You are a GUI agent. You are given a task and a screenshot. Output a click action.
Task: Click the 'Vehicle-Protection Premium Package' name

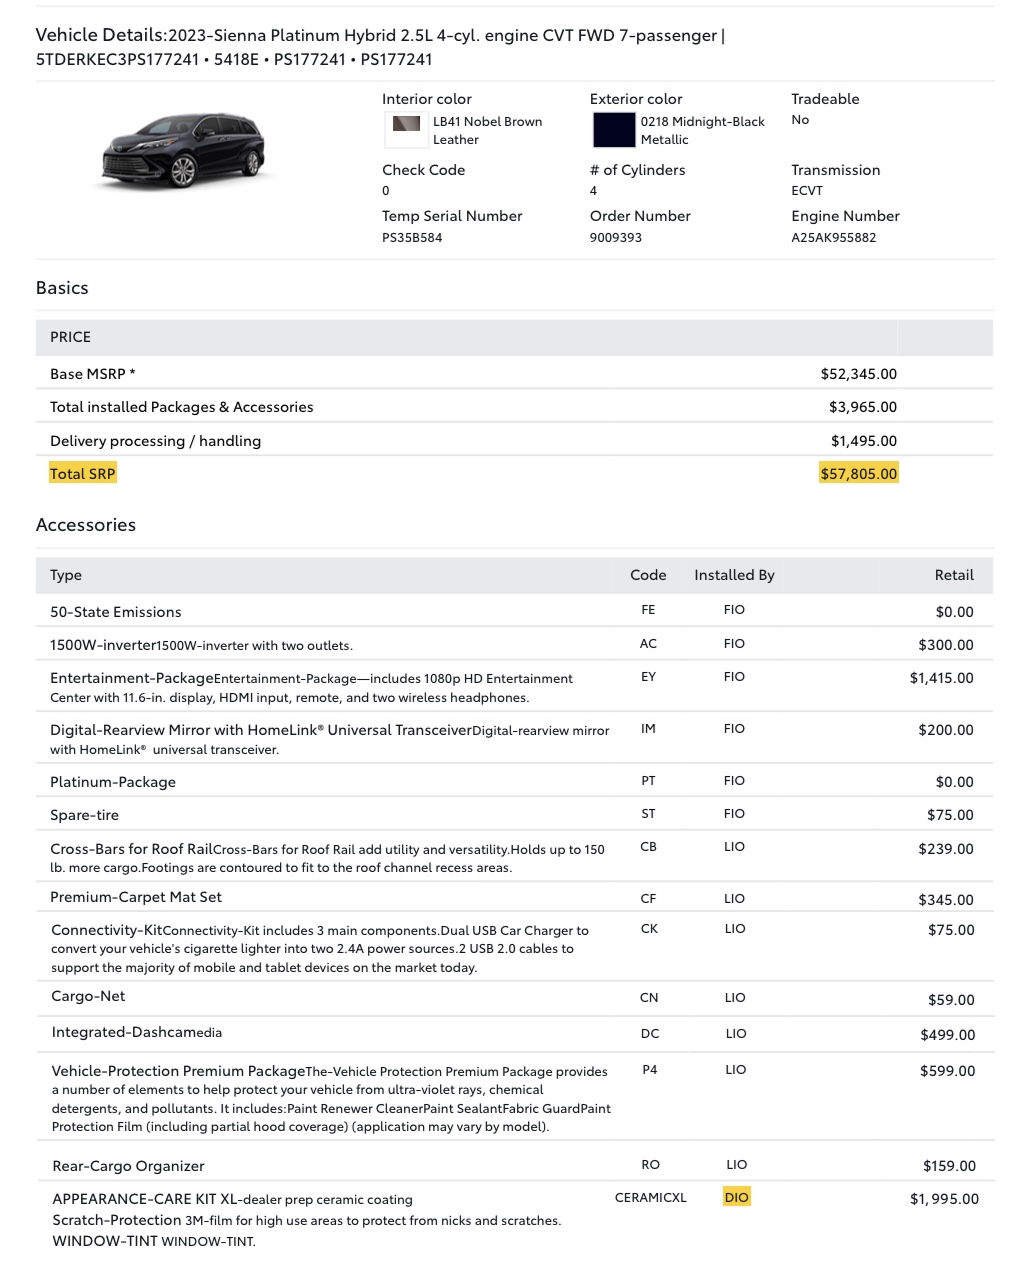pos(178,1071)
